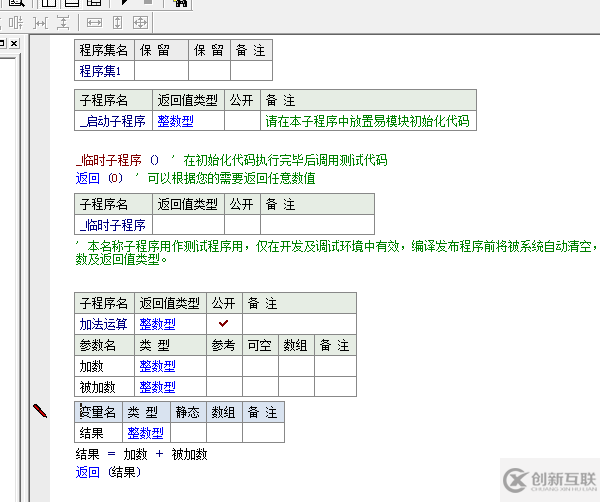Toggle the 可空 cell for parameter 被加数
Viewport: 600px width, 502px height.
pyautogui.click(x=260, y=387)
